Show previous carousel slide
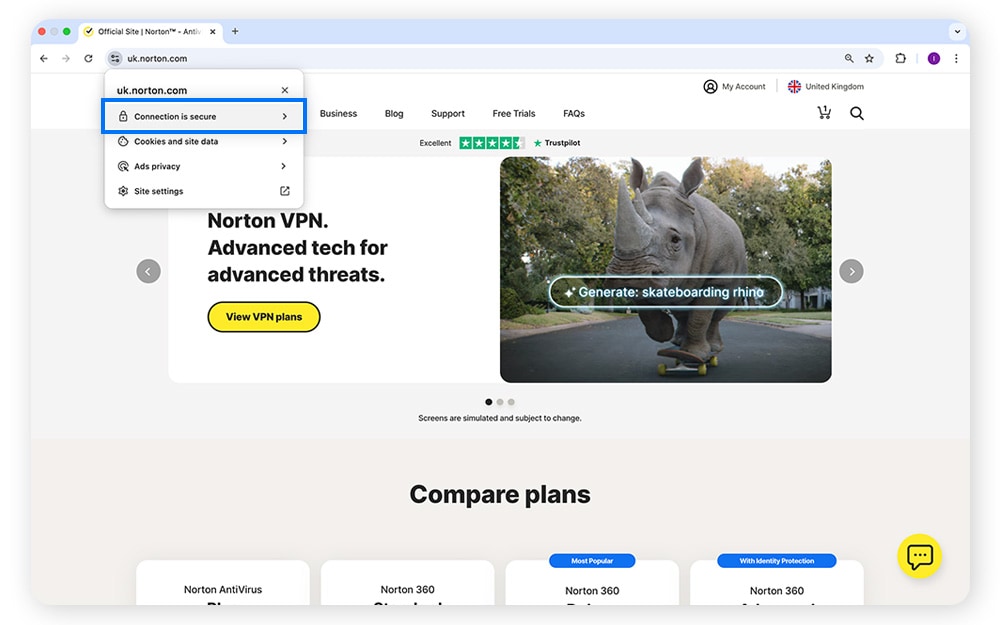 (x=148, y=271)
